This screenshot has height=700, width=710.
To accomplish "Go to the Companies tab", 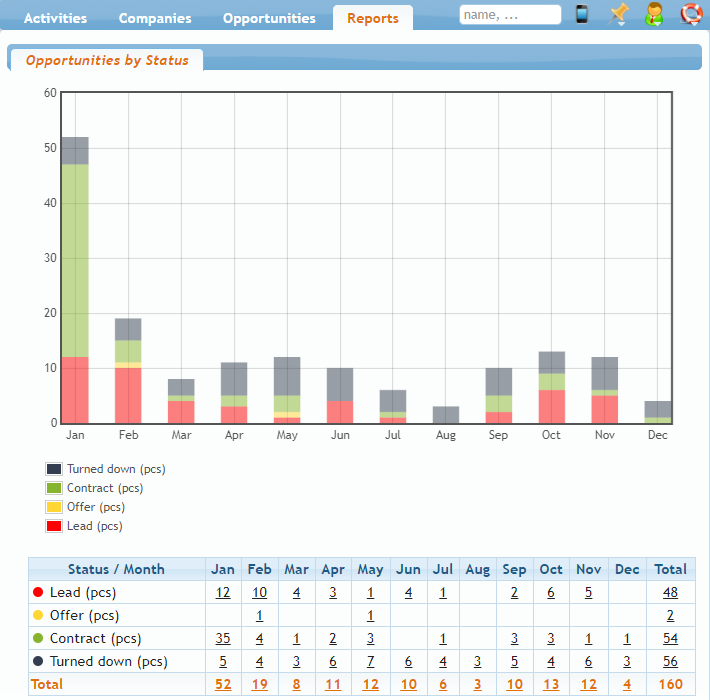I will tap(155, 18).
